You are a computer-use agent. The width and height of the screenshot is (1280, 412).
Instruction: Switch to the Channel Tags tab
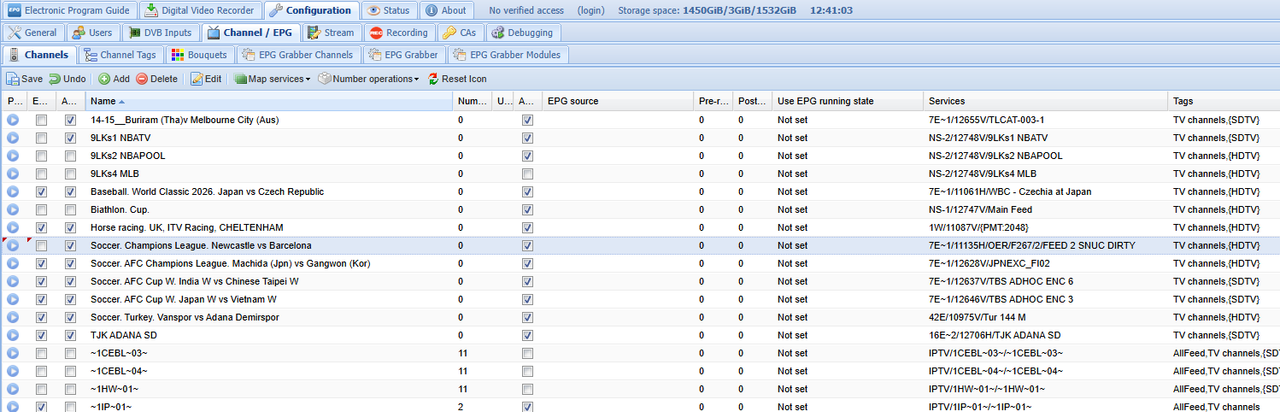pos(120,54)
